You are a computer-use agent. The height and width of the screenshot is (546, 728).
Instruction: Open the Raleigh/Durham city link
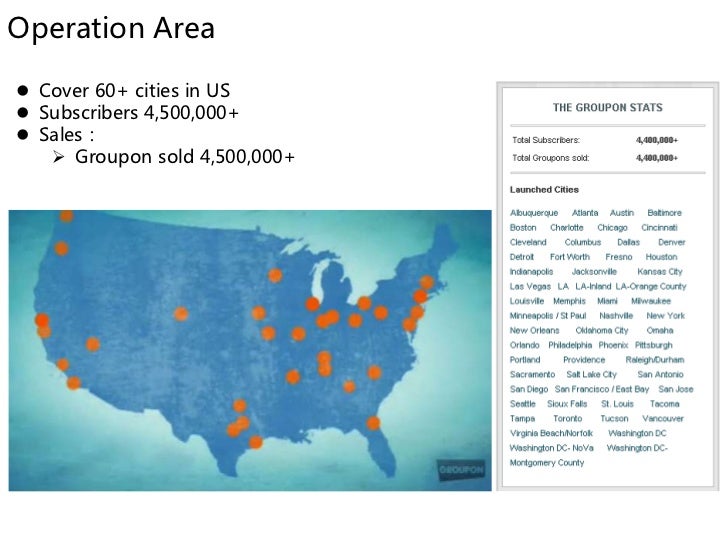(x=655, y=360)
